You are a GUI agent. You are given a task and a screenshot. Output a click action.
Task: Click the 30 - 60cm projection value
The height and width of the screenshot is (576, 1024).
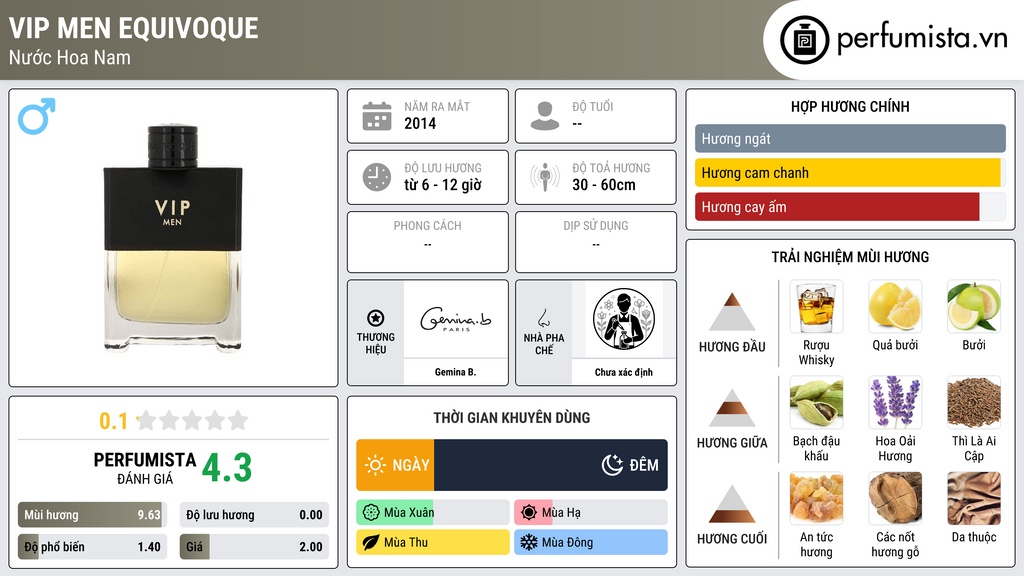coord(604,185)
